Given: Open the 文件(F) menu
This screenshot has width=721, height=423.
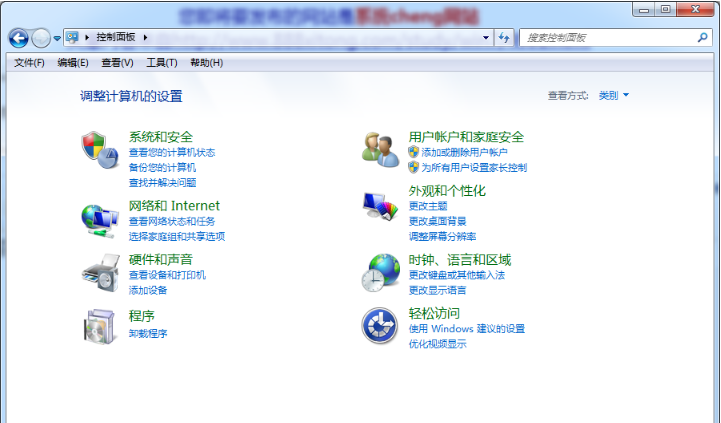Looking at the screenshot, I should [x=29, y=63].
